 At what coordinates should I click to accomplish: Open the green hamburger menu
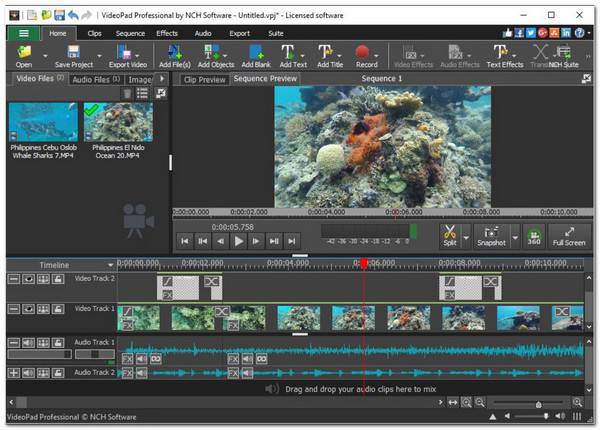pos(23,33)
